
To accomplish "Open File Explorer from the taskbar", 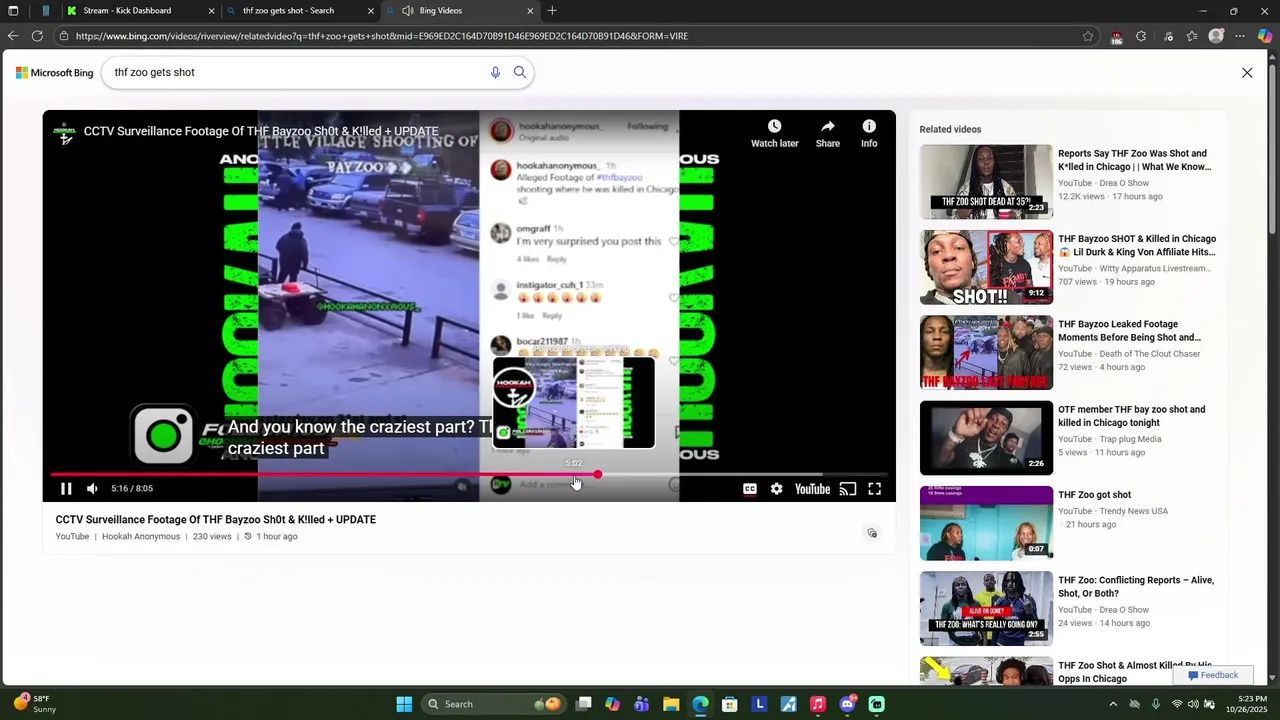I will tap(671, 704).
